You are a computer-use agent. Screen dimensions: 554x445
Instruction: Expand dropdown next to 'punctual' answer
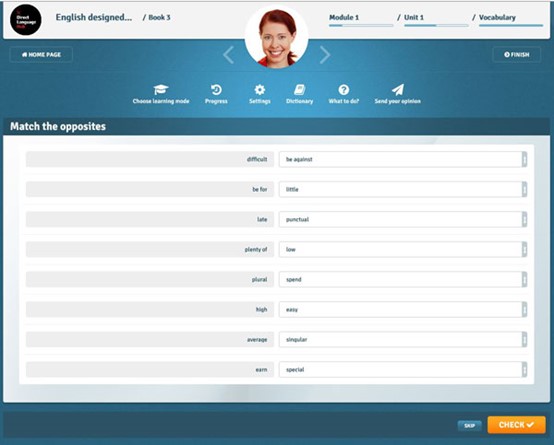coord(524,219)
